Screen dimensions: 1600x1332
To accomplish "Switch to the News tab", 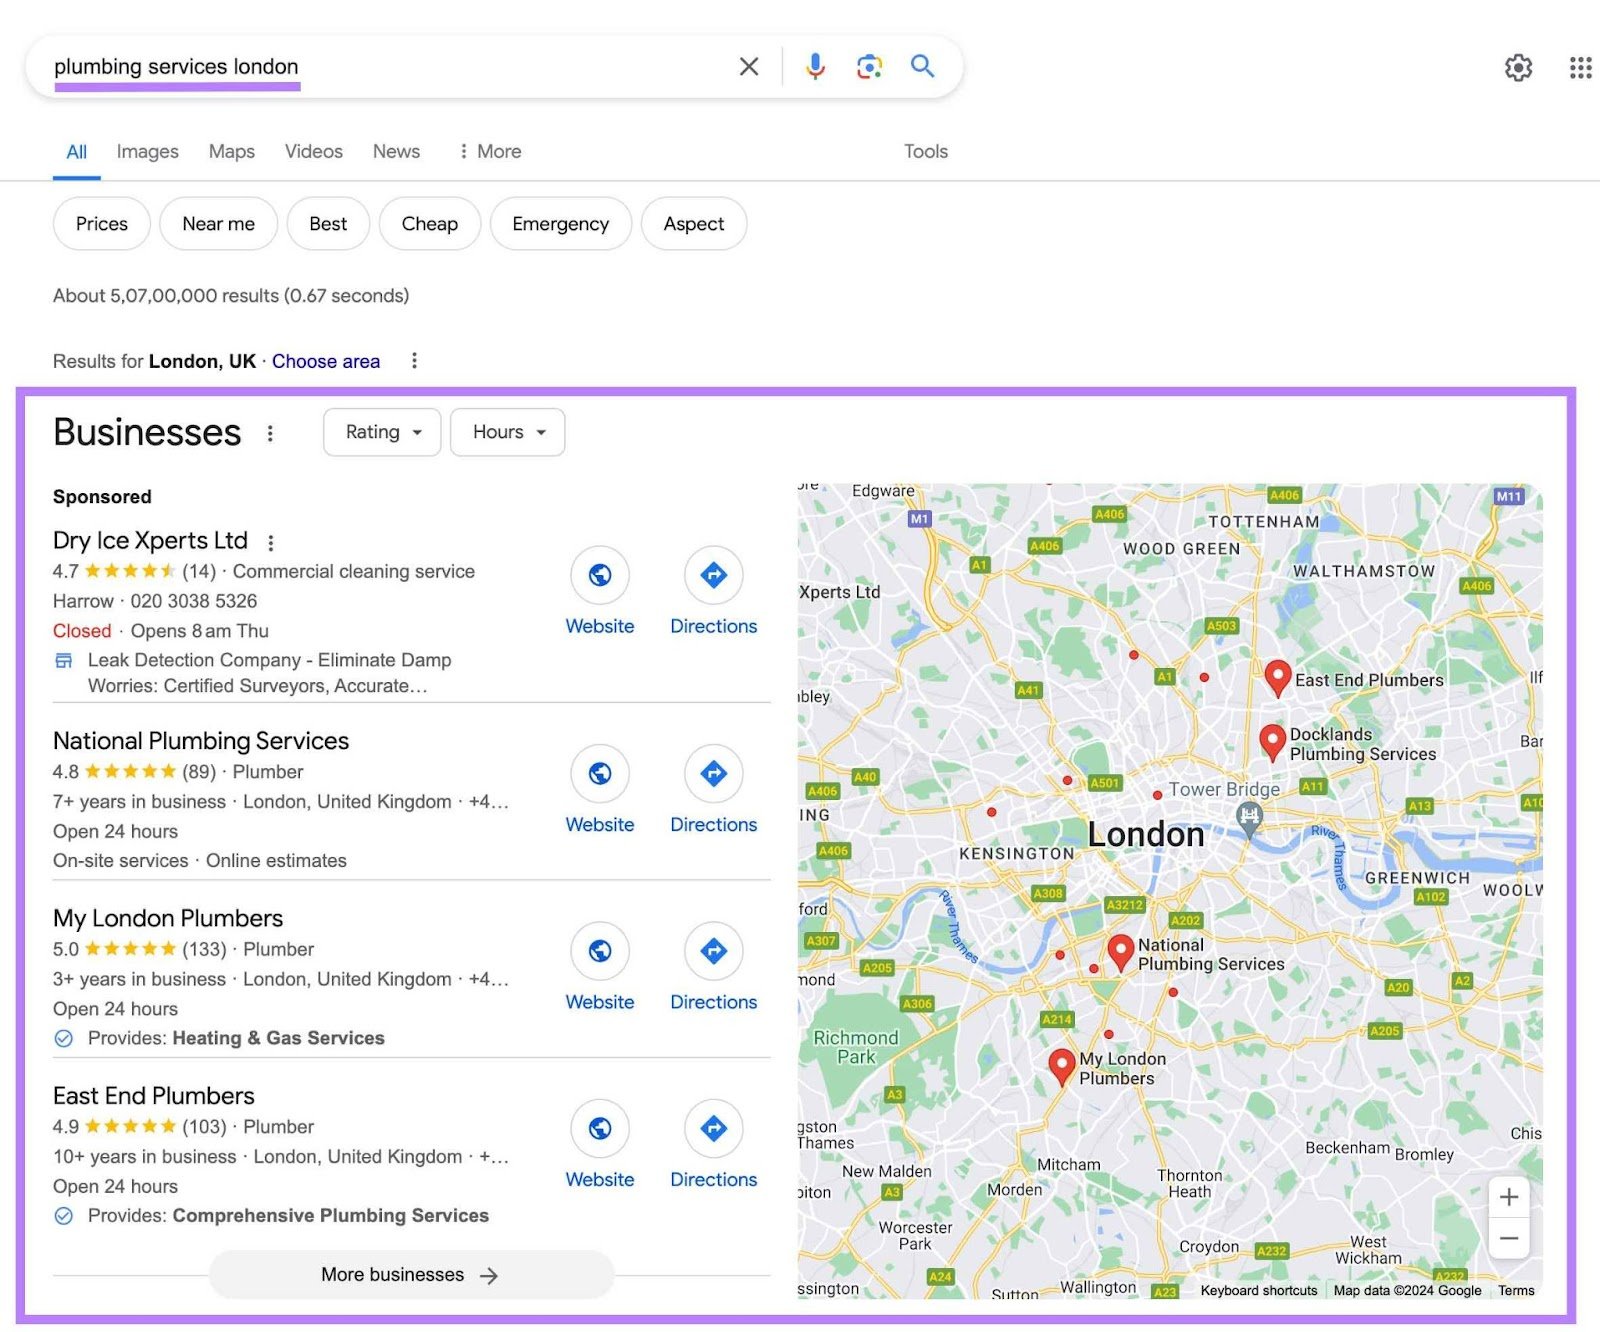I will (x=395, y=151).
